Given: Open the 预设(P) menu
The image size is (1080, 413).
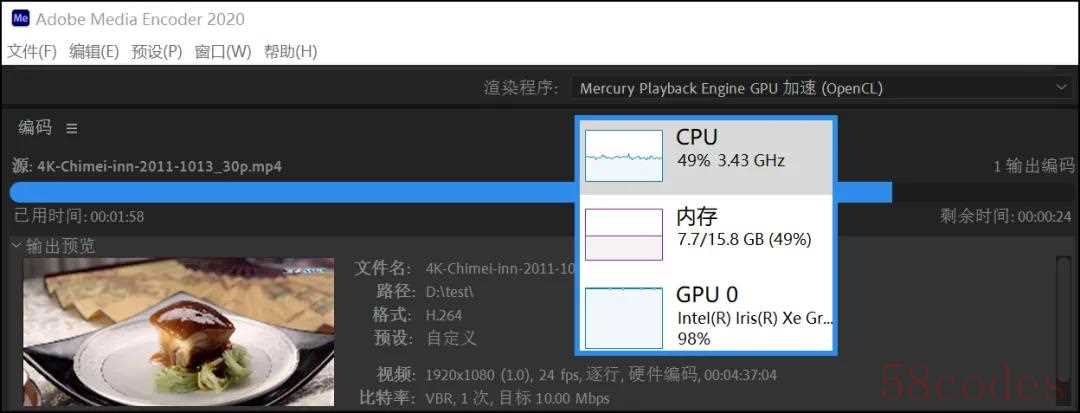Looking at the screenshot, I should pos(157,51).
